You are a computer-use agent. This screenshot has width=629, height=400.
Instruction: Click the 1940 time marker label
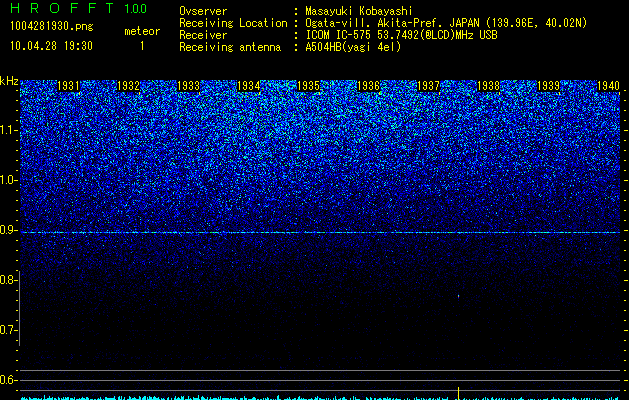[x=609, y=86]
